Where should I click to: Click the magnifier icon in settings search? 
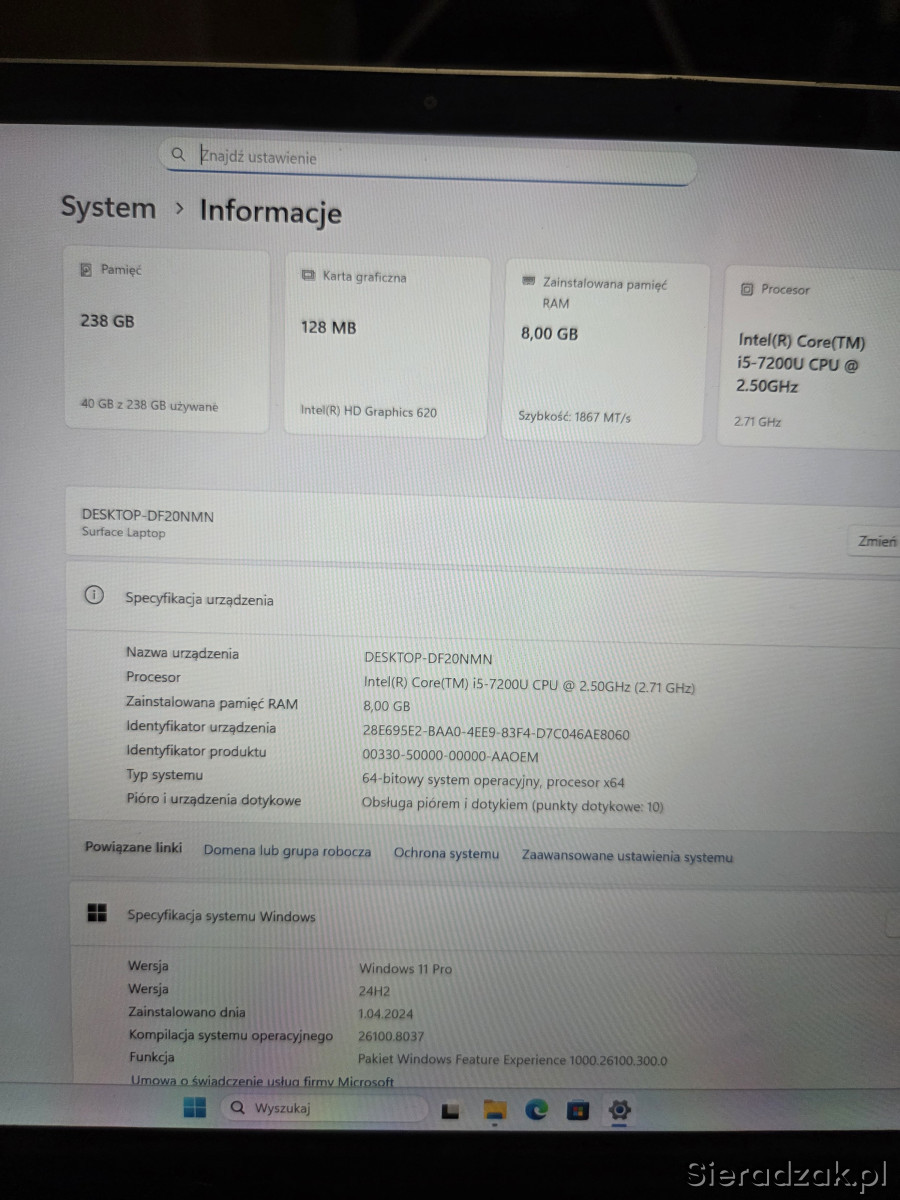coord(178,154)
